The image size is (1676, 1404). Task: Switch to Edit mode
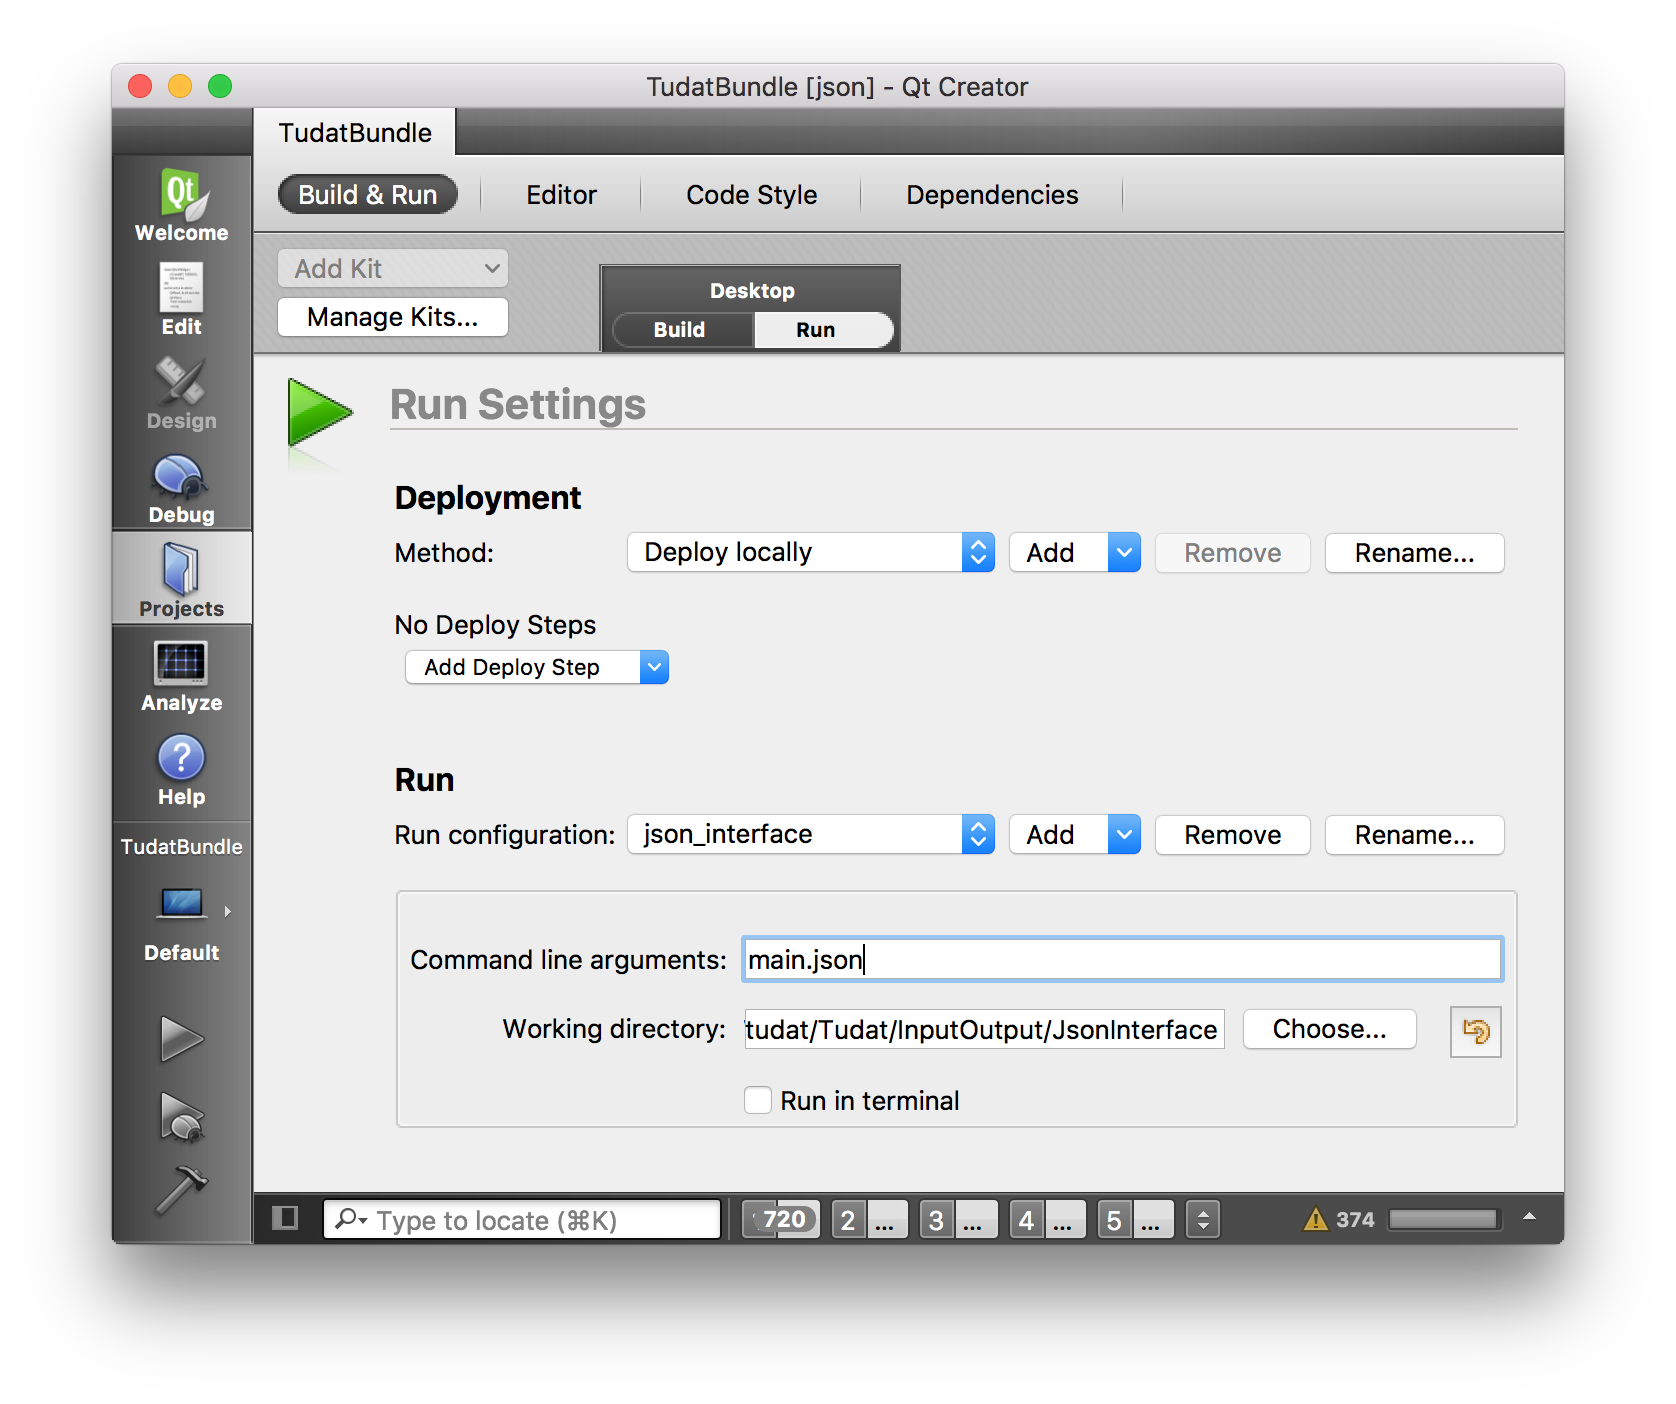click(181, 299)
